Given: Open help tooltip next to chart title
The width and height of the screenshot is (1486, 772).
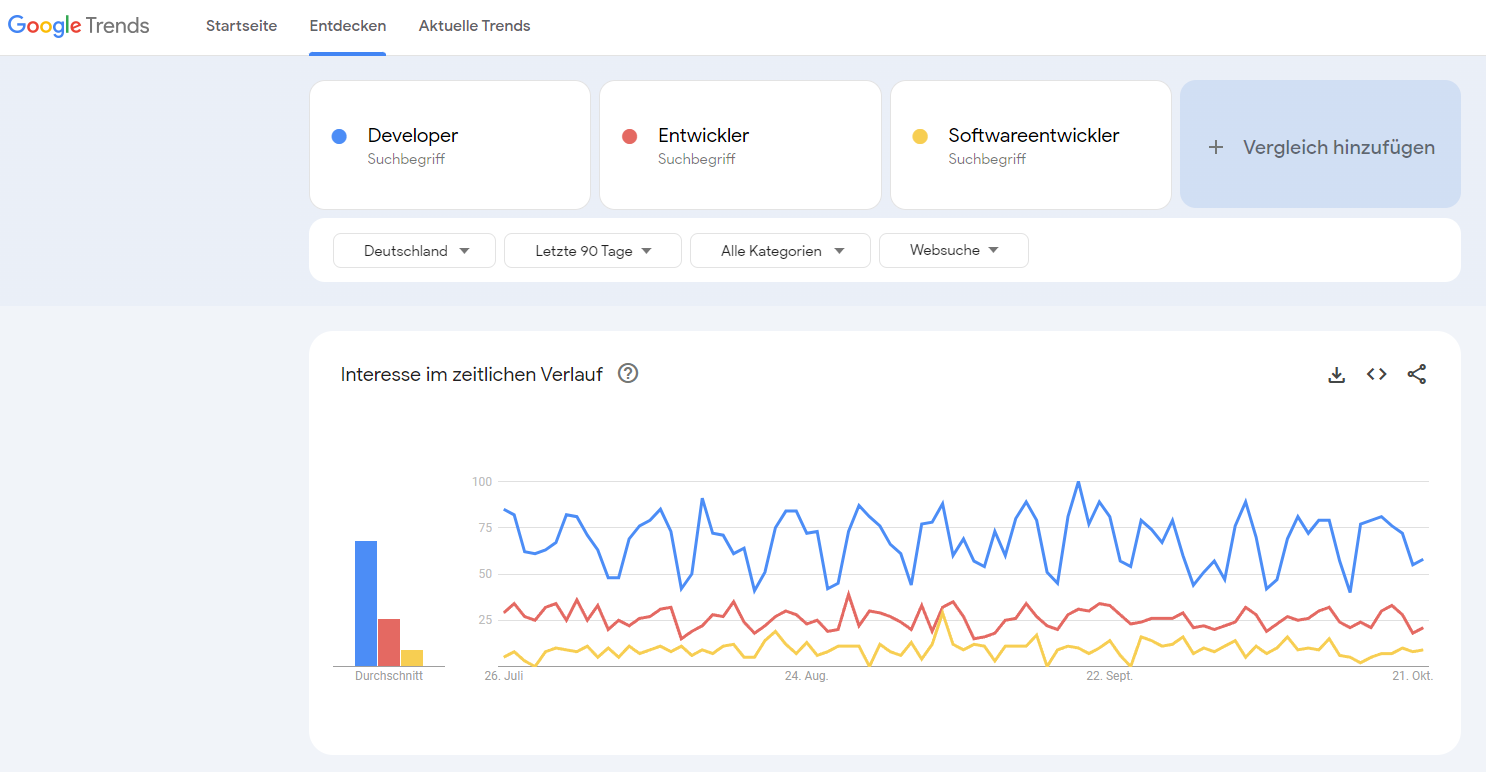Looking at the screenshot, I should coord(628,374).
